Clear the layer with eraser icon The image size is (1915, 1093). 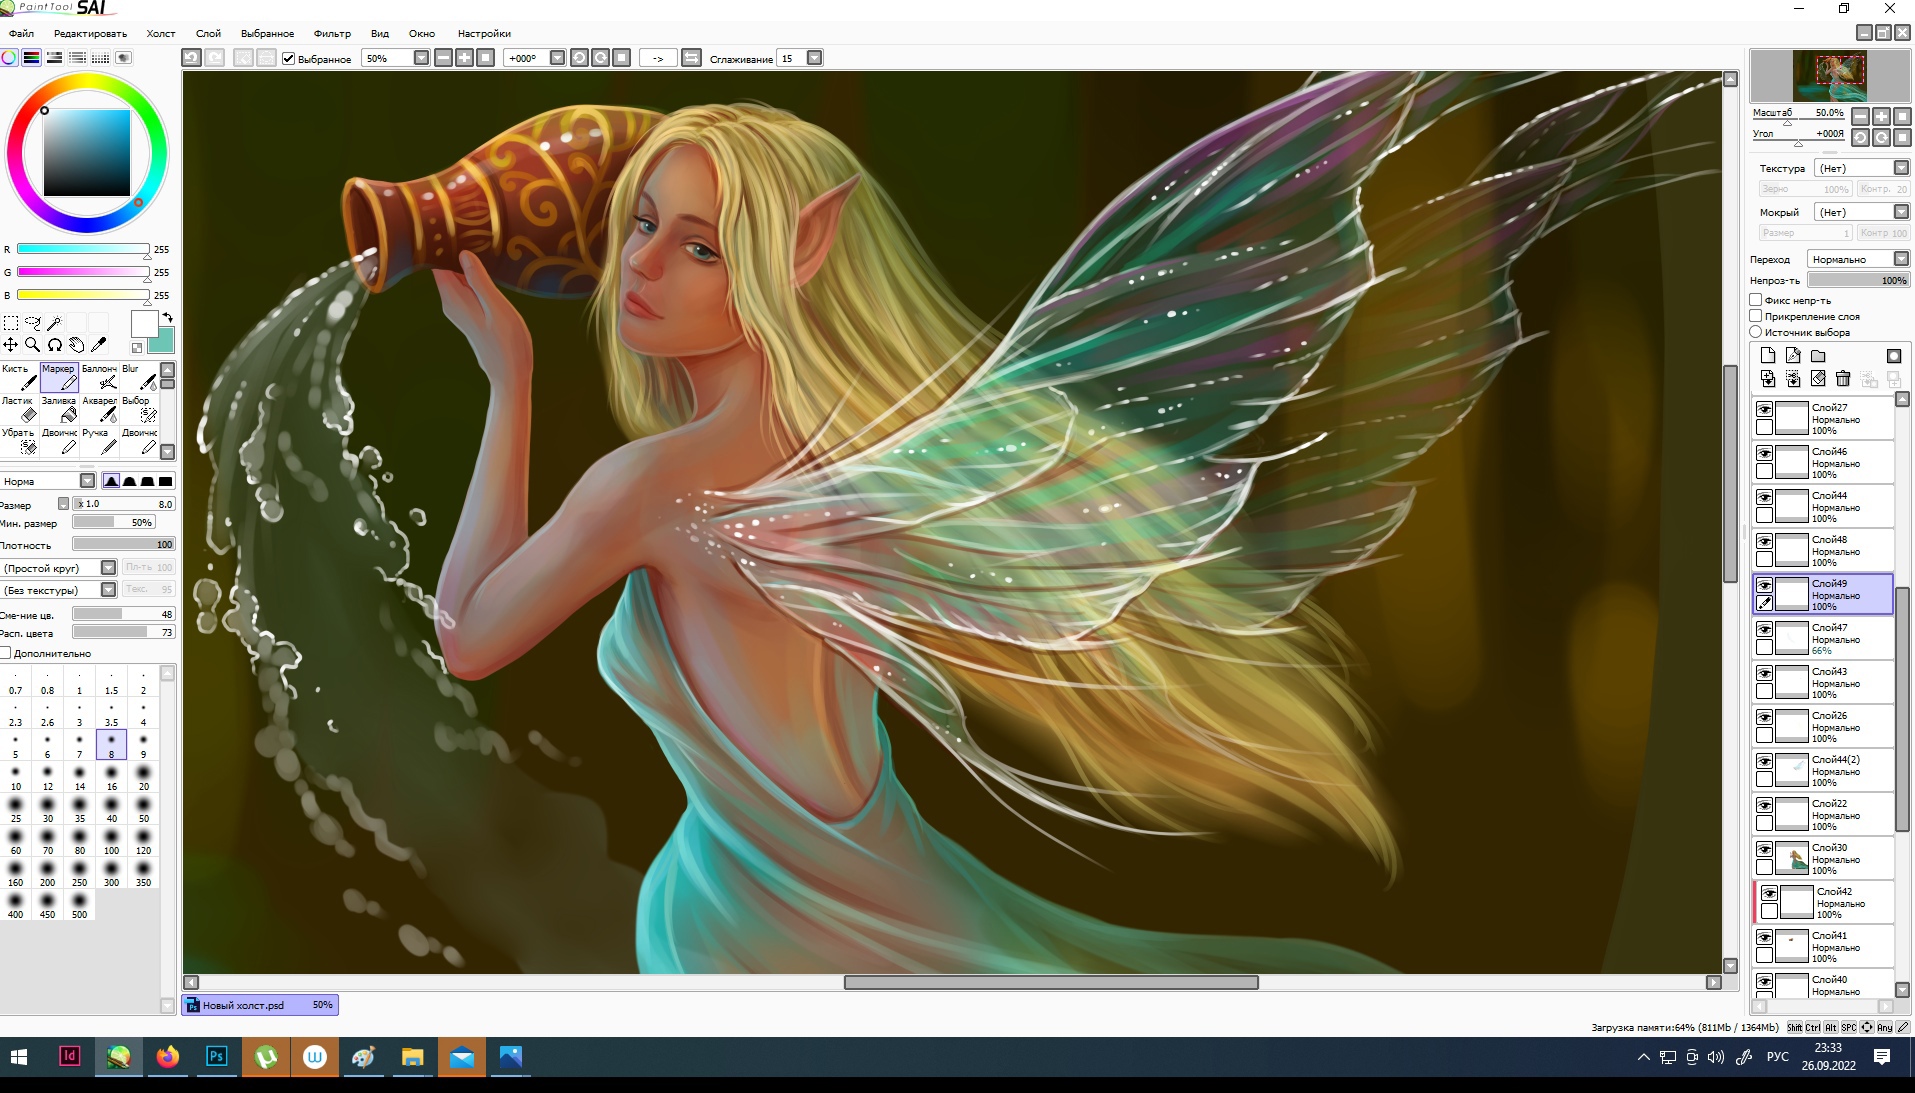click(1818, 379)
